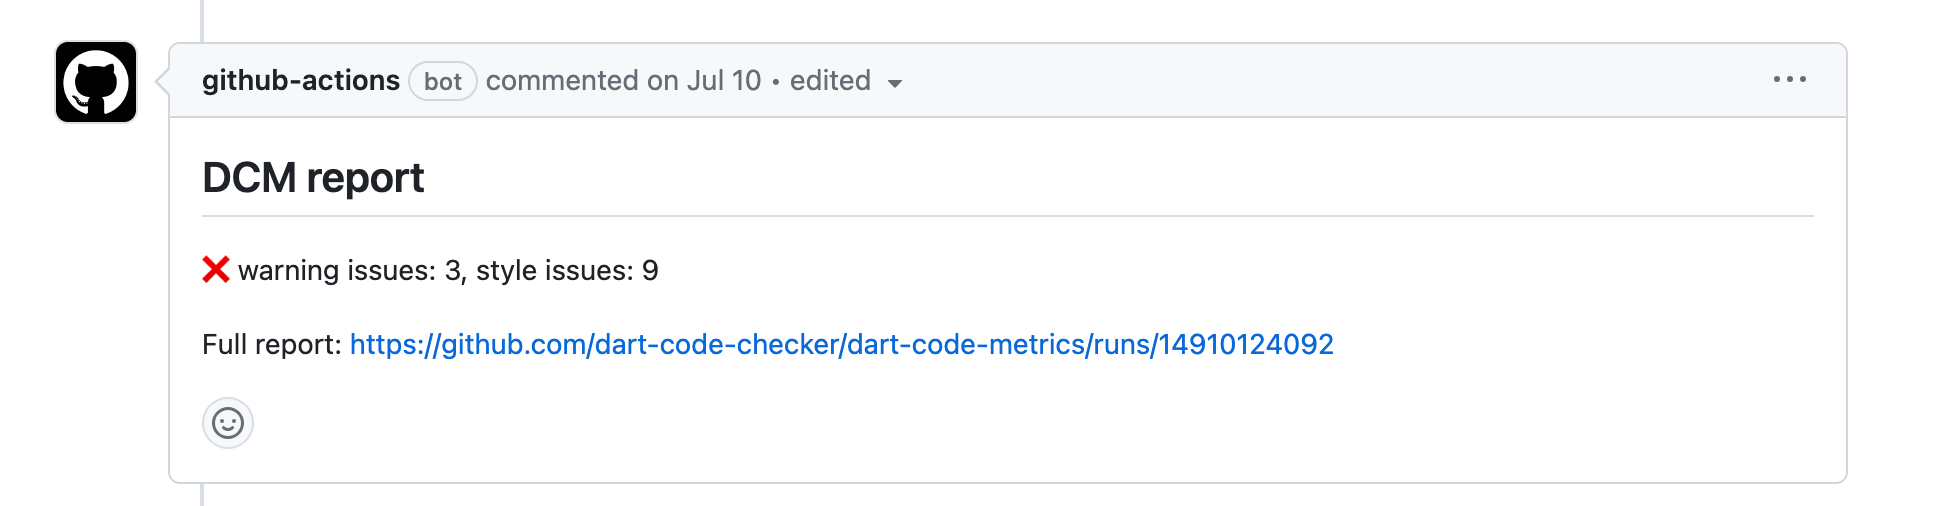Screen dimensions: 1950x506
Task: Show edit history via the edited label
Action: [x=830, y=80]
